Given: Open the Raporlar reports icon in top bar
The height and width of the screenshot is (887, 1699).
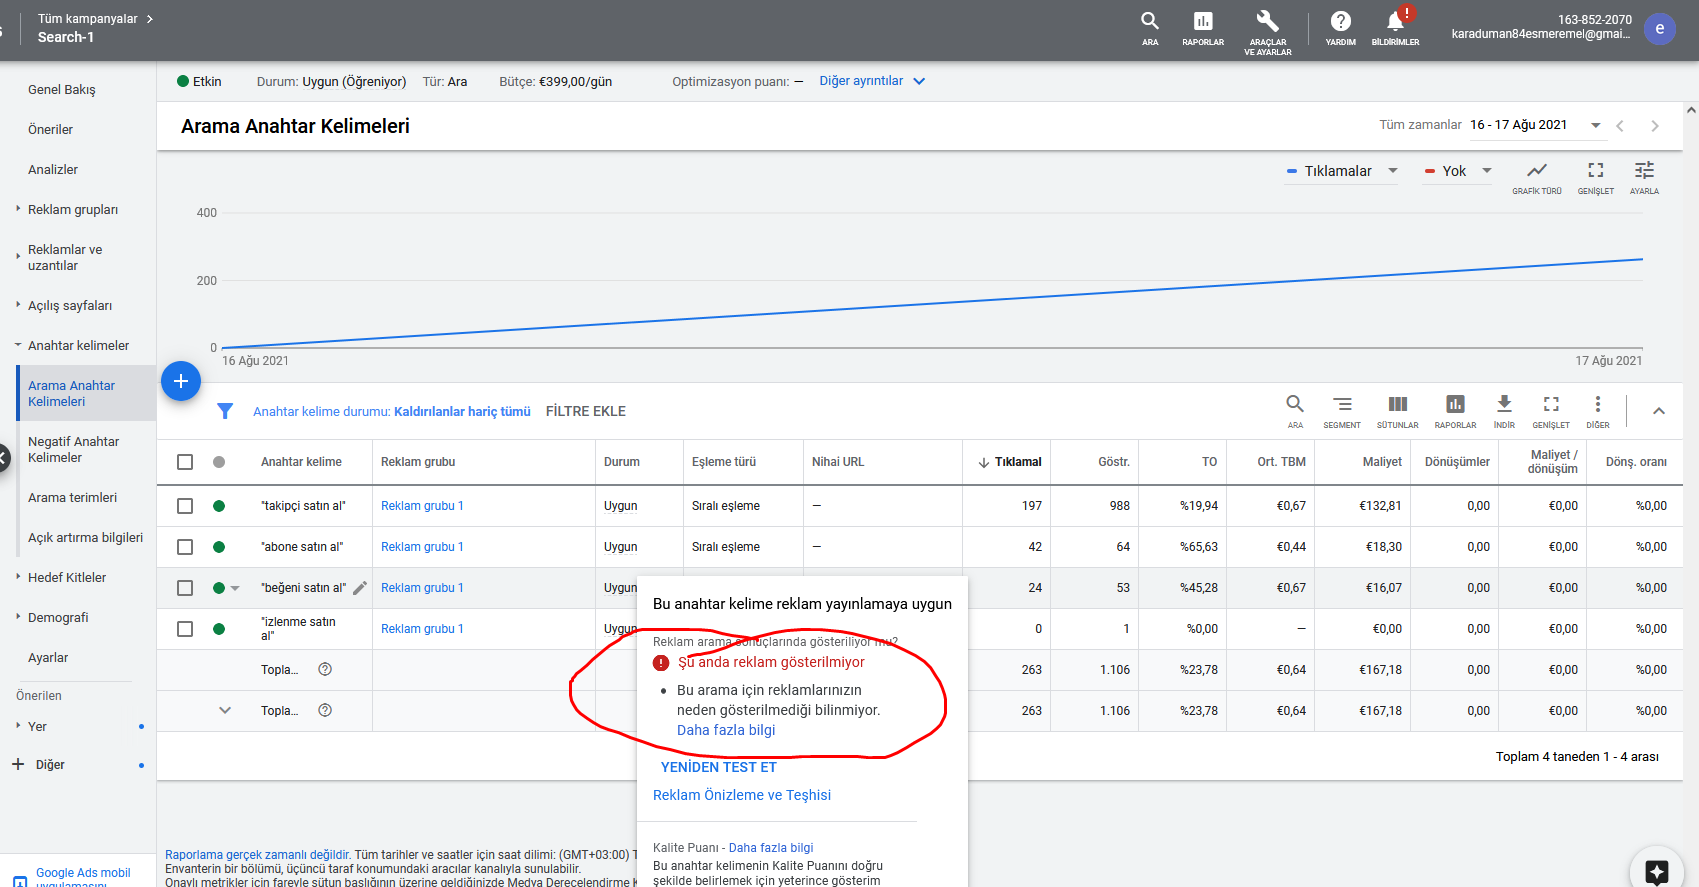Looking at the screenshot, I should click(x=1203, y=27).
